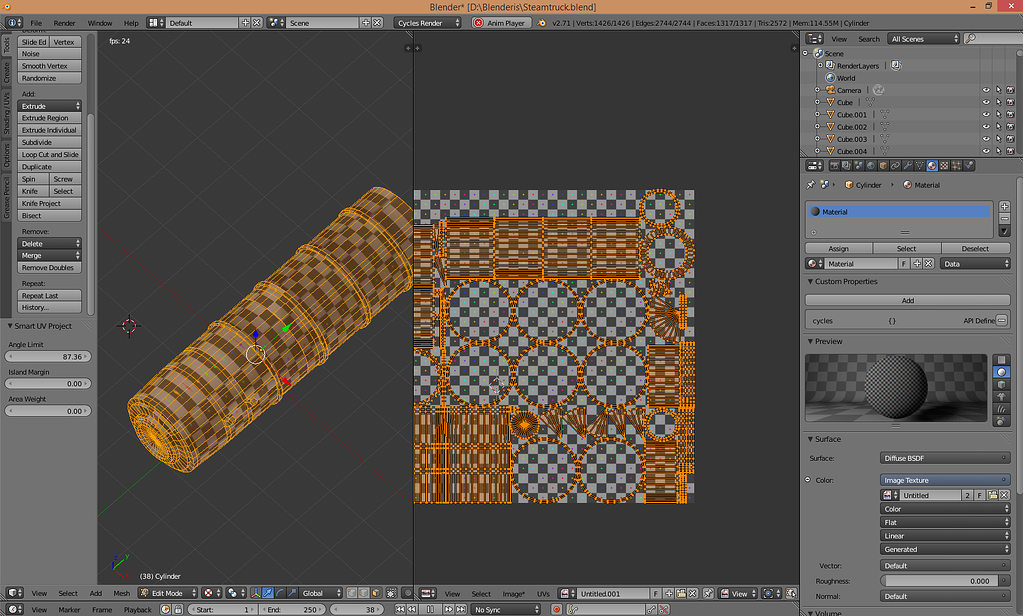Toggle renderability camera icon for Camera
Viewport: 1023px width, 616px height.
point(1010,90)
